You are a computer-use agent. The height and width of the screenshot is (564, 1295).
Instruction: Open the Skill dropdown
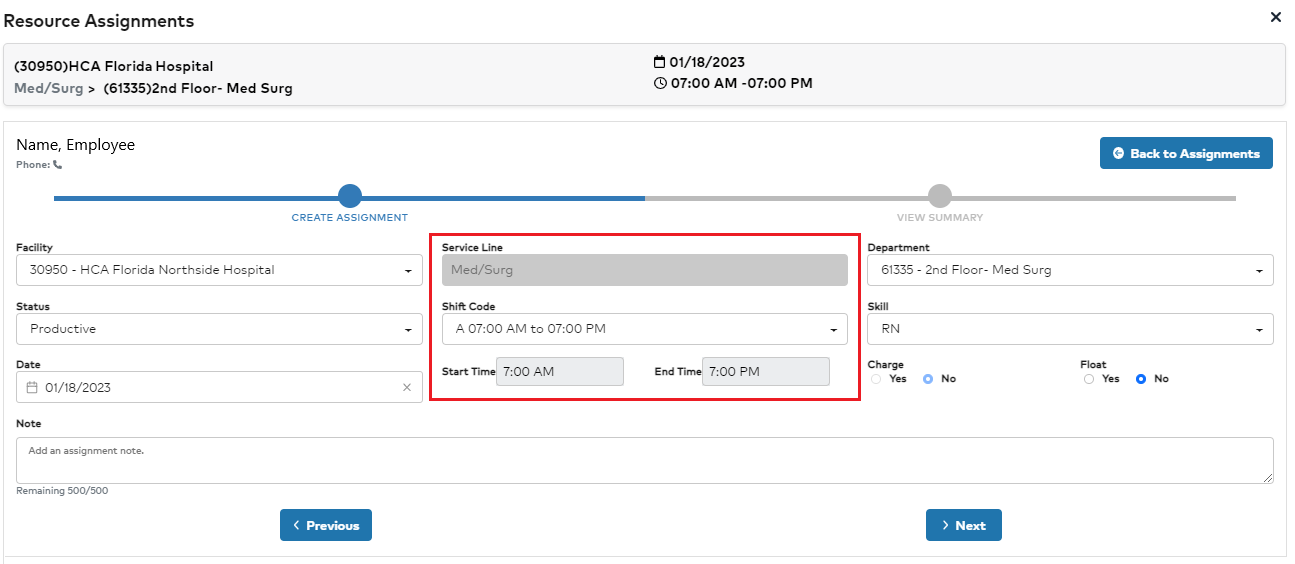[x=1069, y=329]
